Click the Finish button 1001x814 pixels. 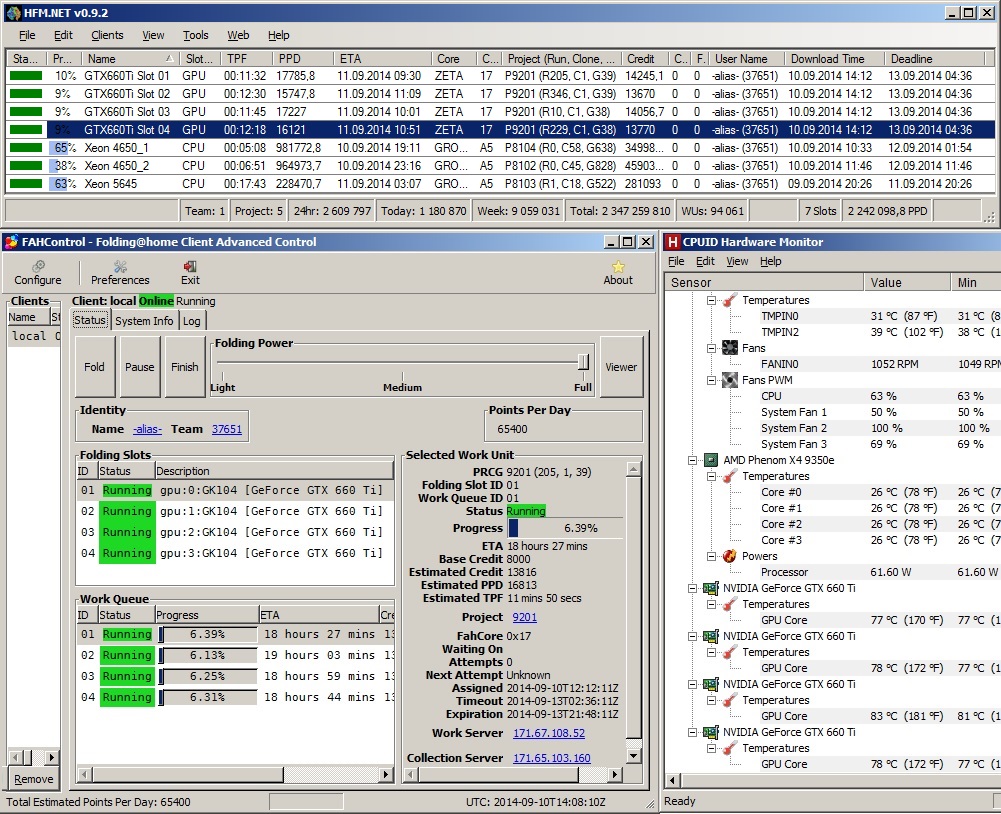click(184, 367)
